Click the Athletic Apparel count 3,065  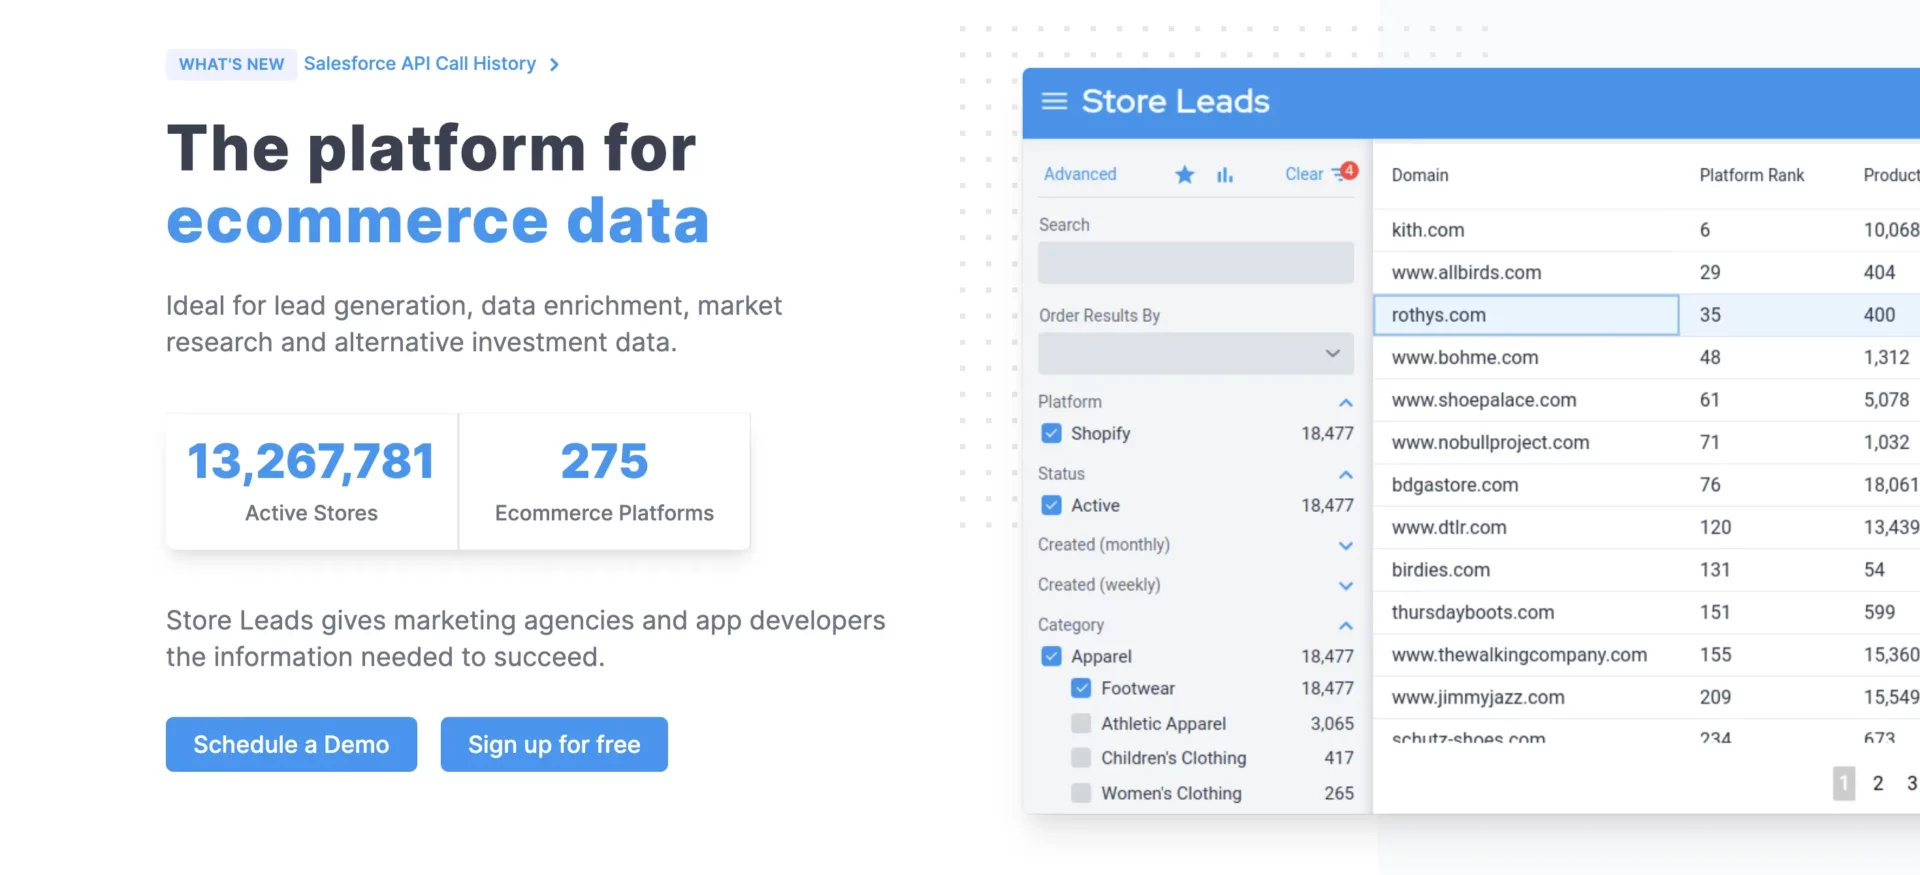pyautogui.click(x=1332, y=723)
